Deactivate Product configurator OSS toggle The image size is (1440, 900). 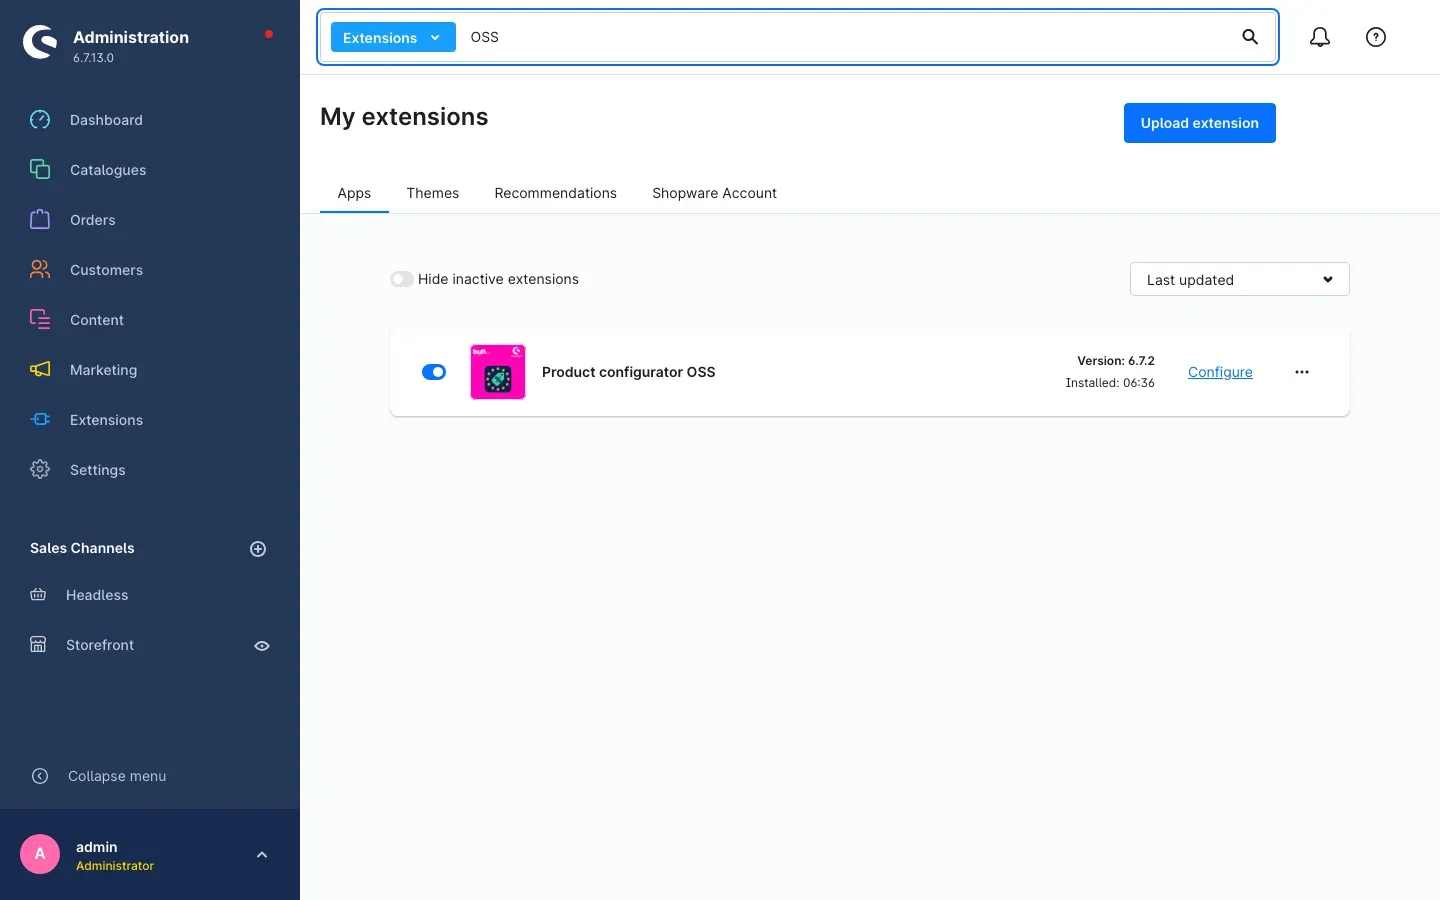point(434,372)
